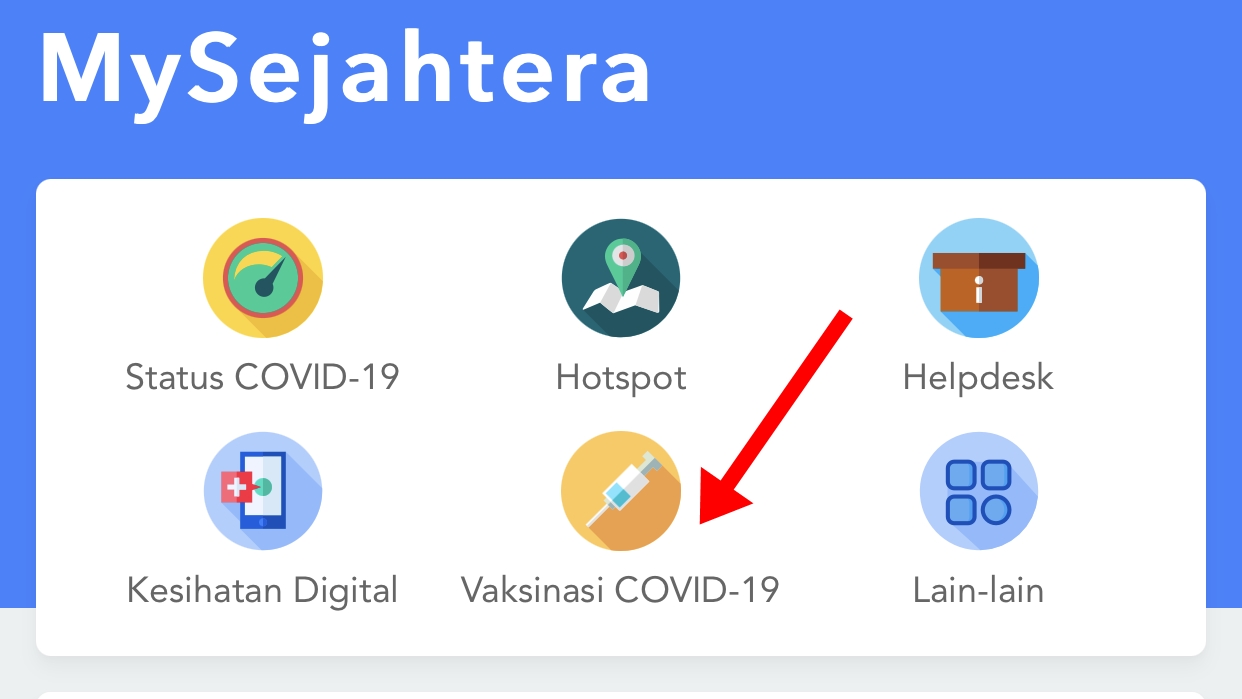The image size is (1242, 699).
Task: Click the "Status COVID-19" text label
Action: pyautogui.click(x=263, y=378)
